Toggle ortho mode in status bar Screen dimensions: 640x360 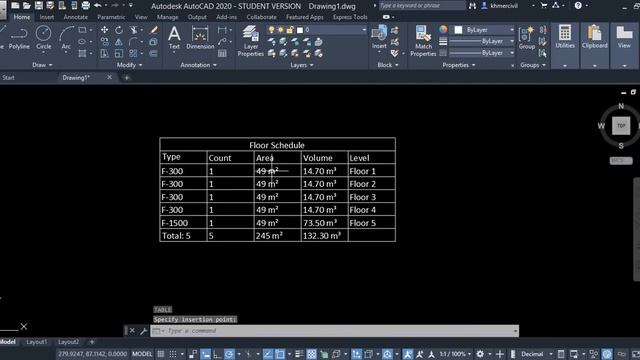point(217,354)
